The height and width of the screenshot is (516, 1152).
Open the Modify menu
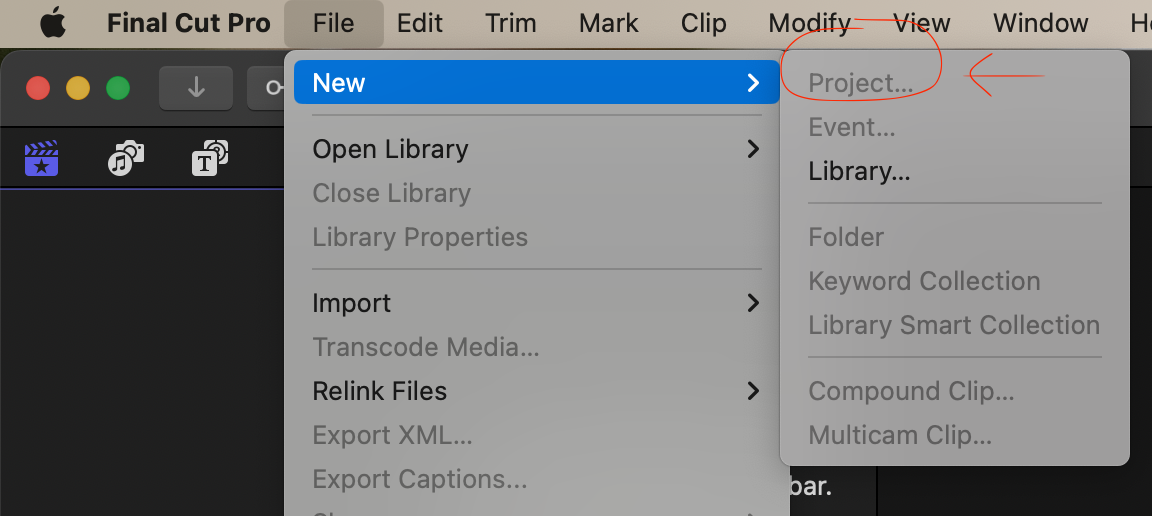click(x=809, y=23)
